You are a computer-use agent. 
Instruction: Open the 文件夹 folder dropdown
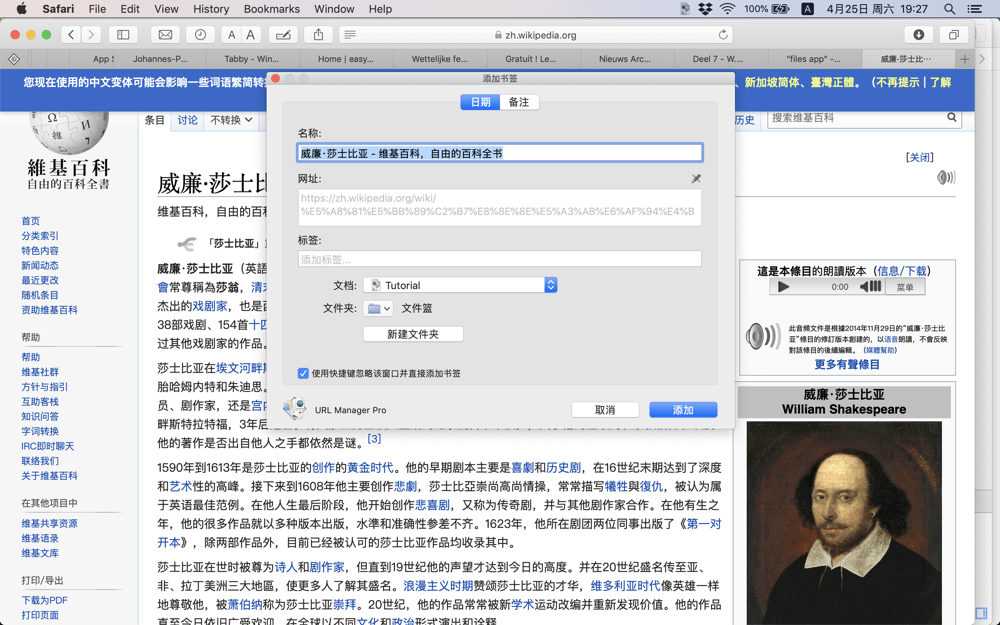pyautogui.click(x=378, y=309)
